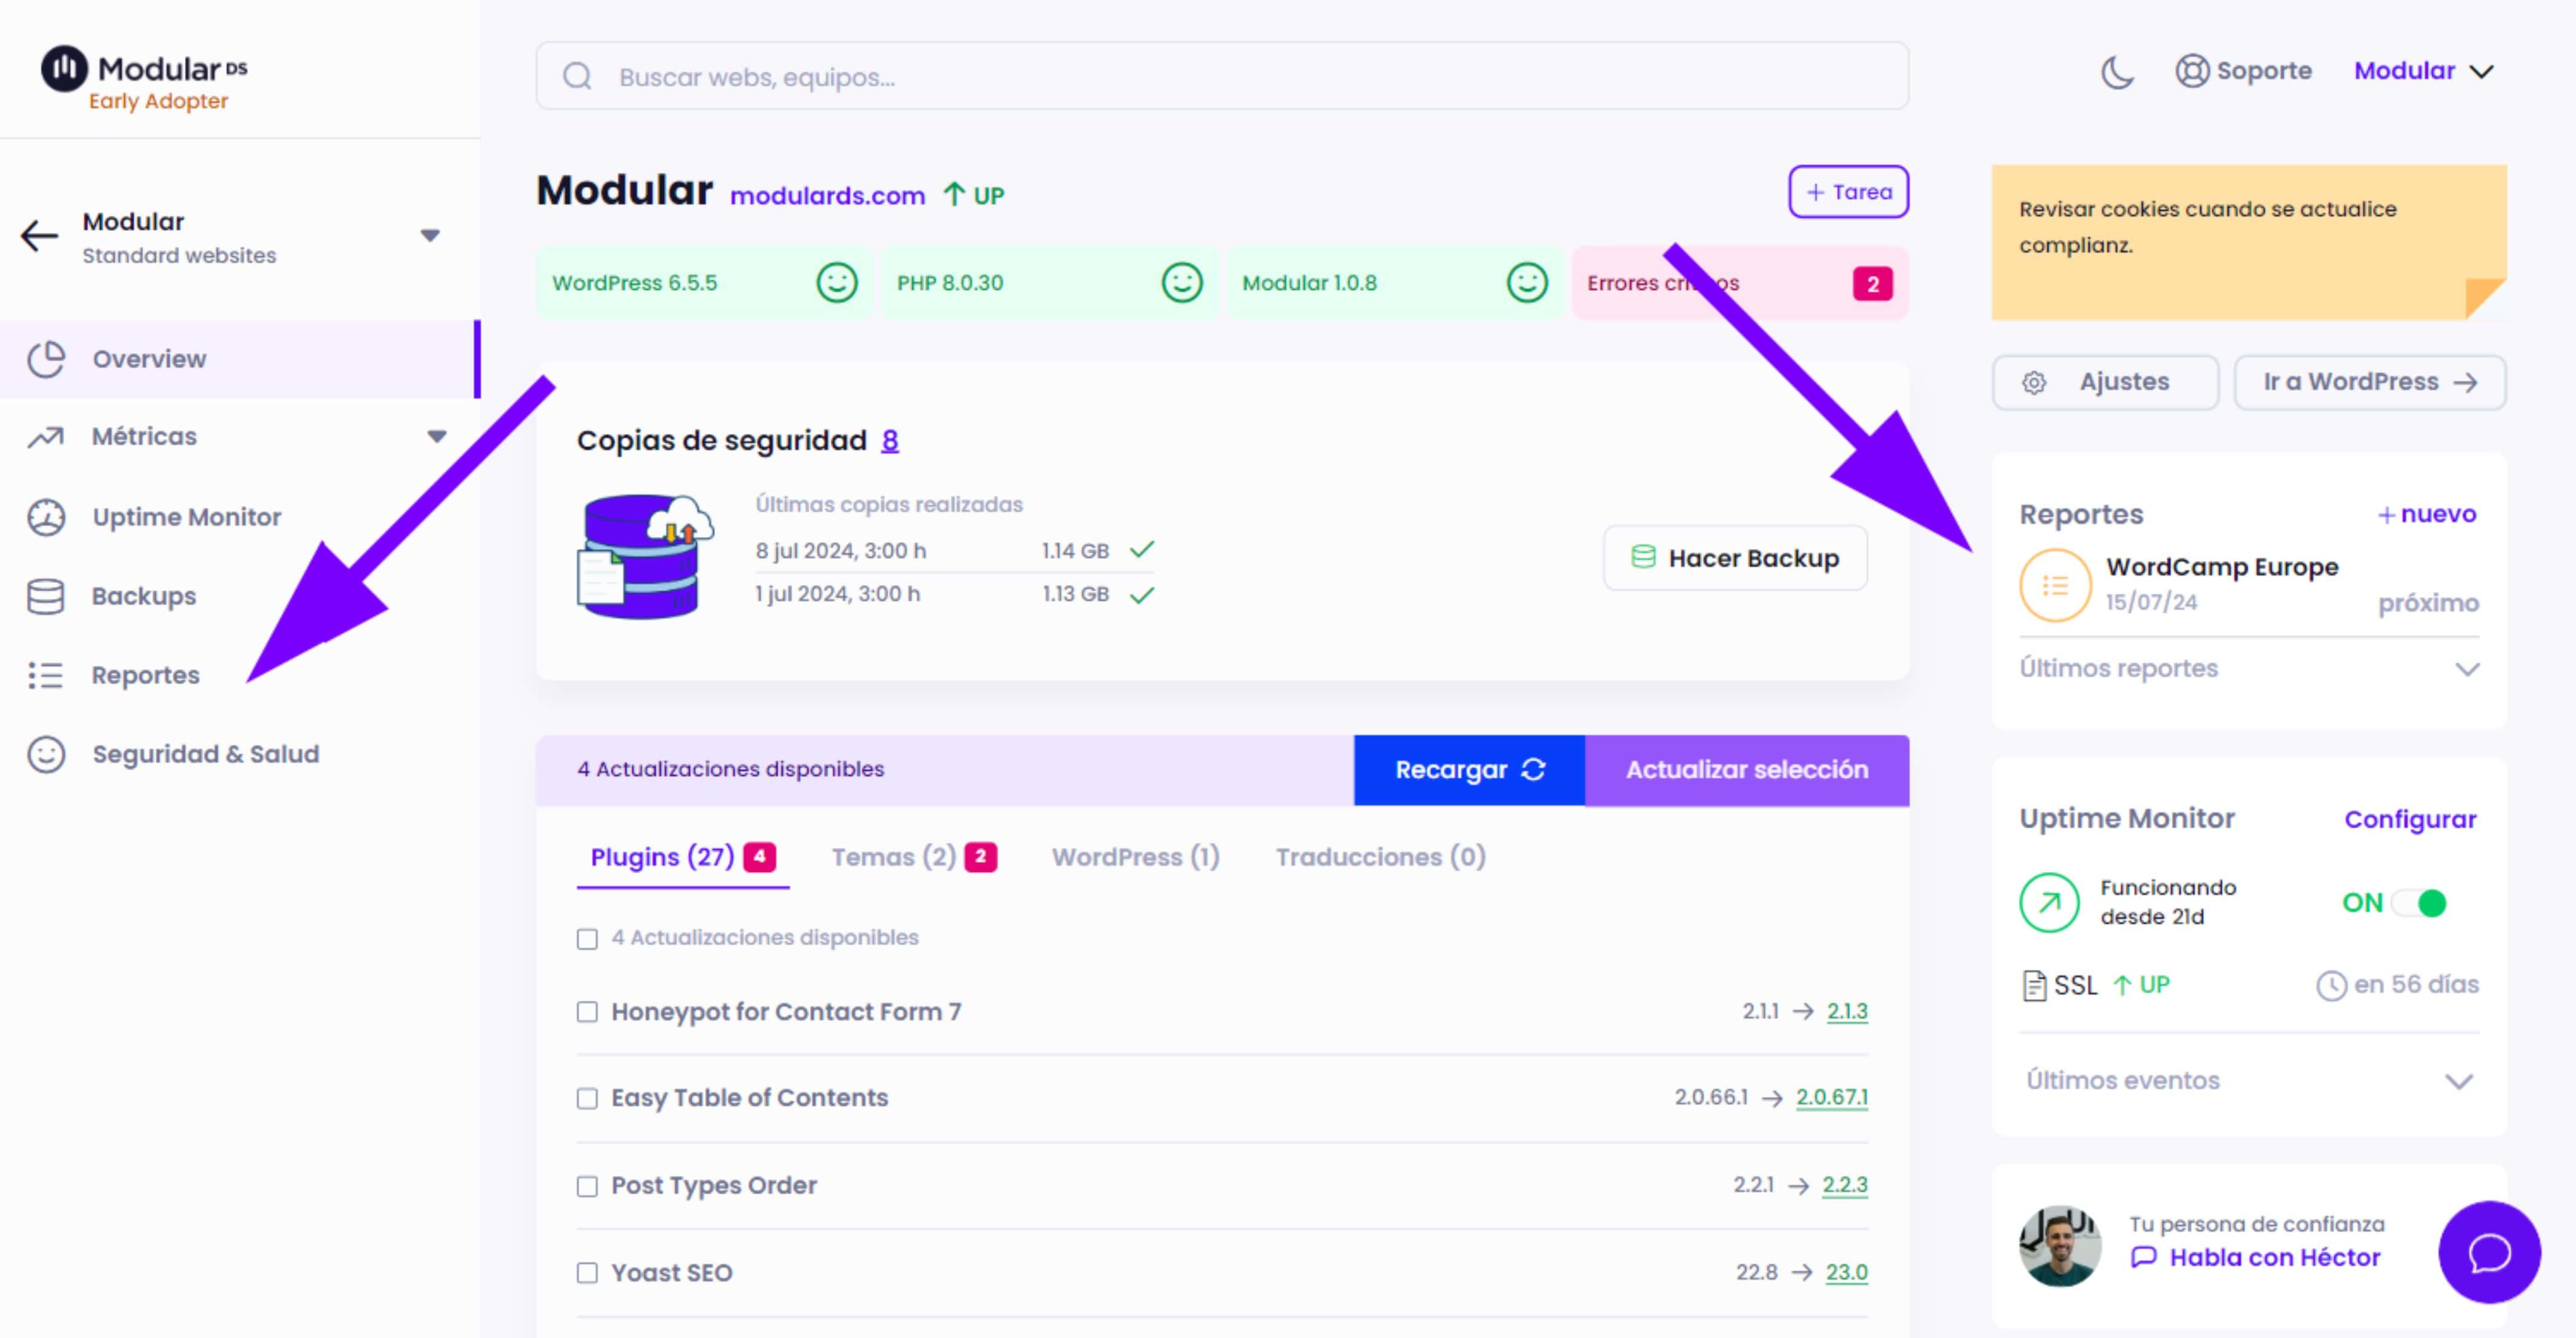Switch to the Traducciones (0) tab
Image resolution: width=2576 pixels, height=1338 pixels.
pyautogui.click(x=1380, y=857)
